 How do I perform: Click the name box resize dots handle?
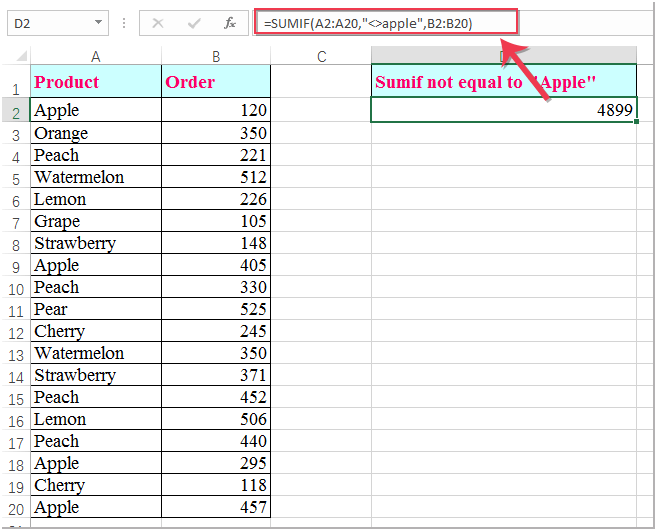tap(124, 22)
